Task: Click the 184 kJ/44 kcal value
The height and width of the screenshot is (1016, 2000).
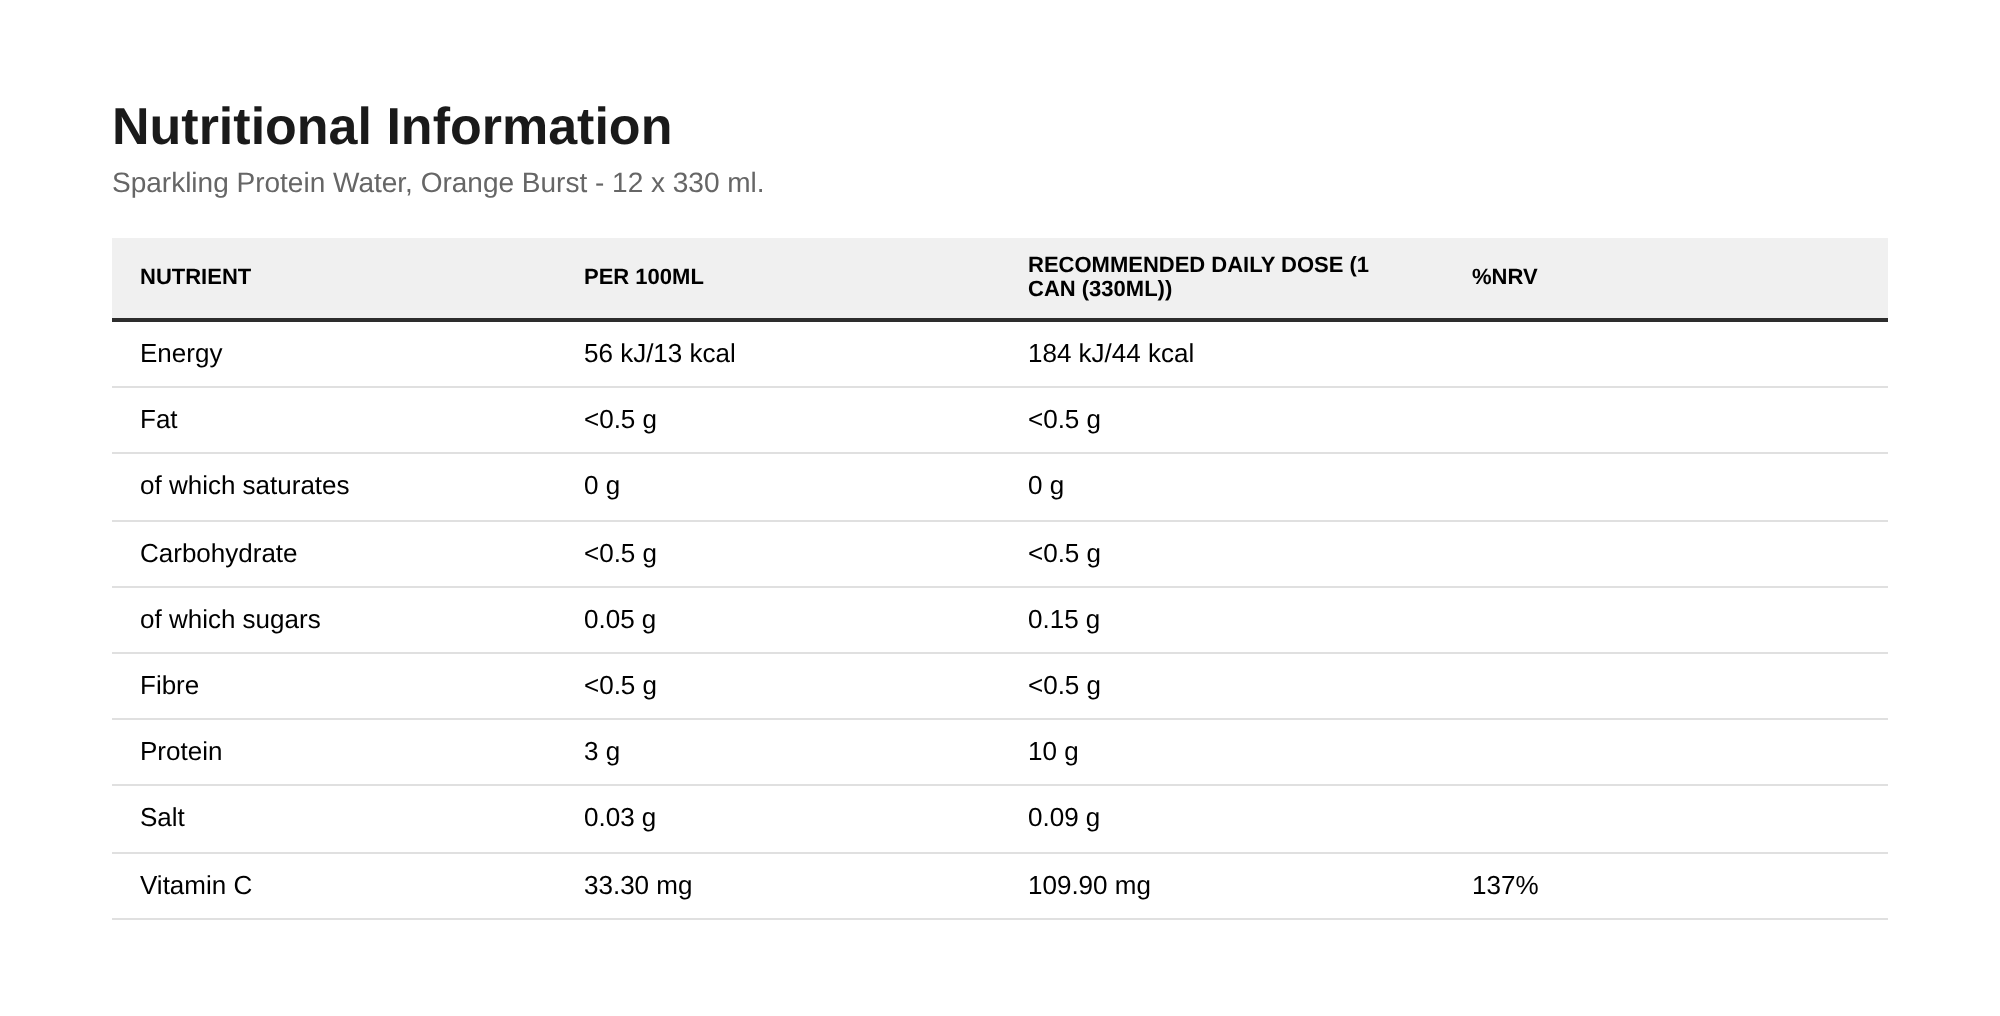Action: tap(1111, 354)
